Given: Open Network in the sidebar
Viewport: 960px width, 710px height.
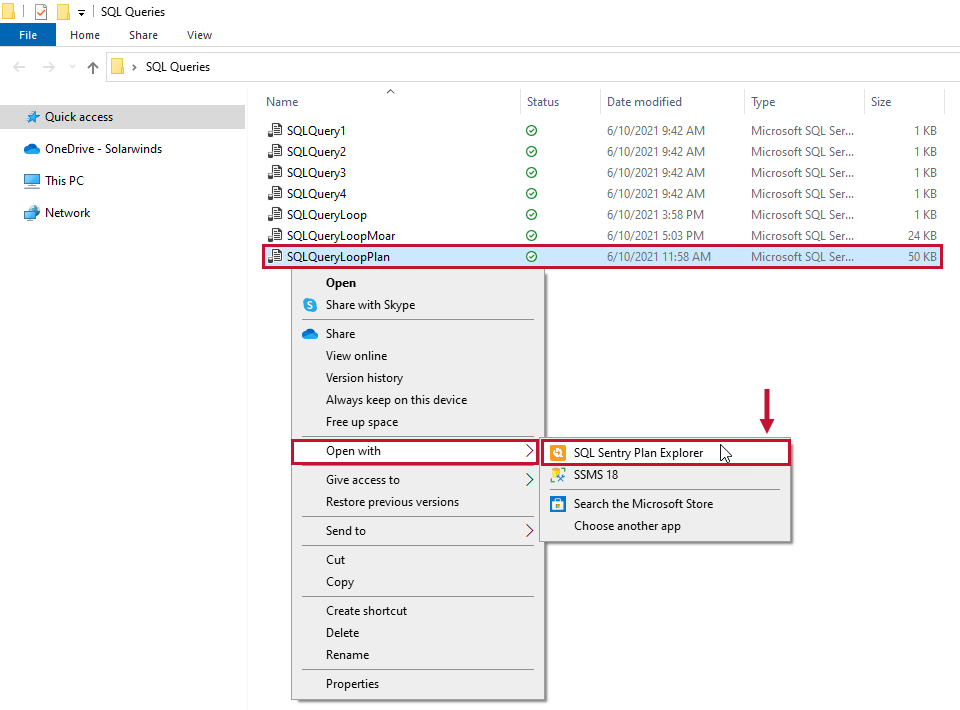Looking at the screenshot, I should 67,212.
